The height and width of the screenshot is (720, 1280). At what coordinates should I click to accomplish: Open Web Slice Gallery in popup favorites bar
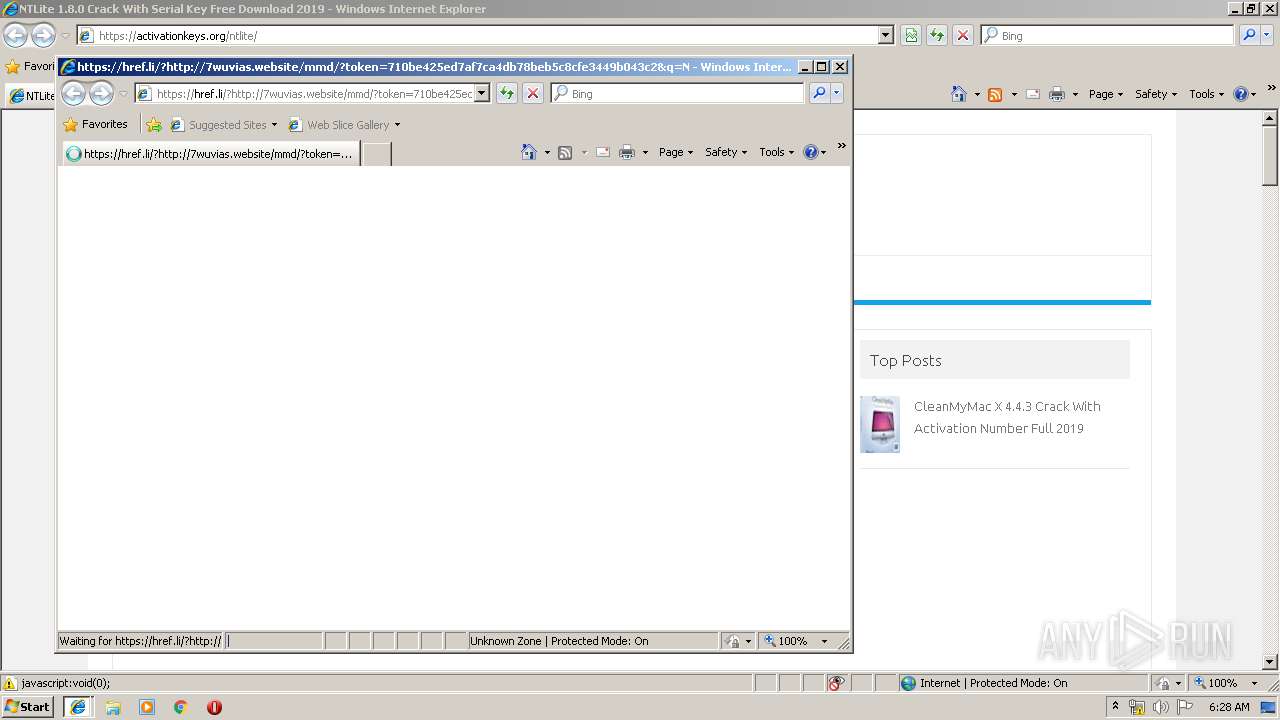(x=344, y=125)
